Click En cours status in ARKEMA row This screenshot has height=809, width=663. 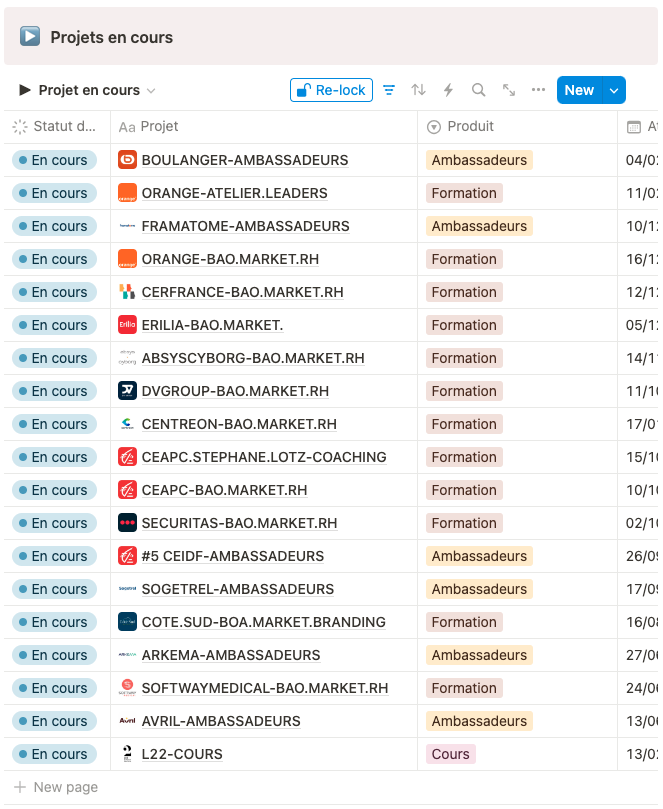54,655
